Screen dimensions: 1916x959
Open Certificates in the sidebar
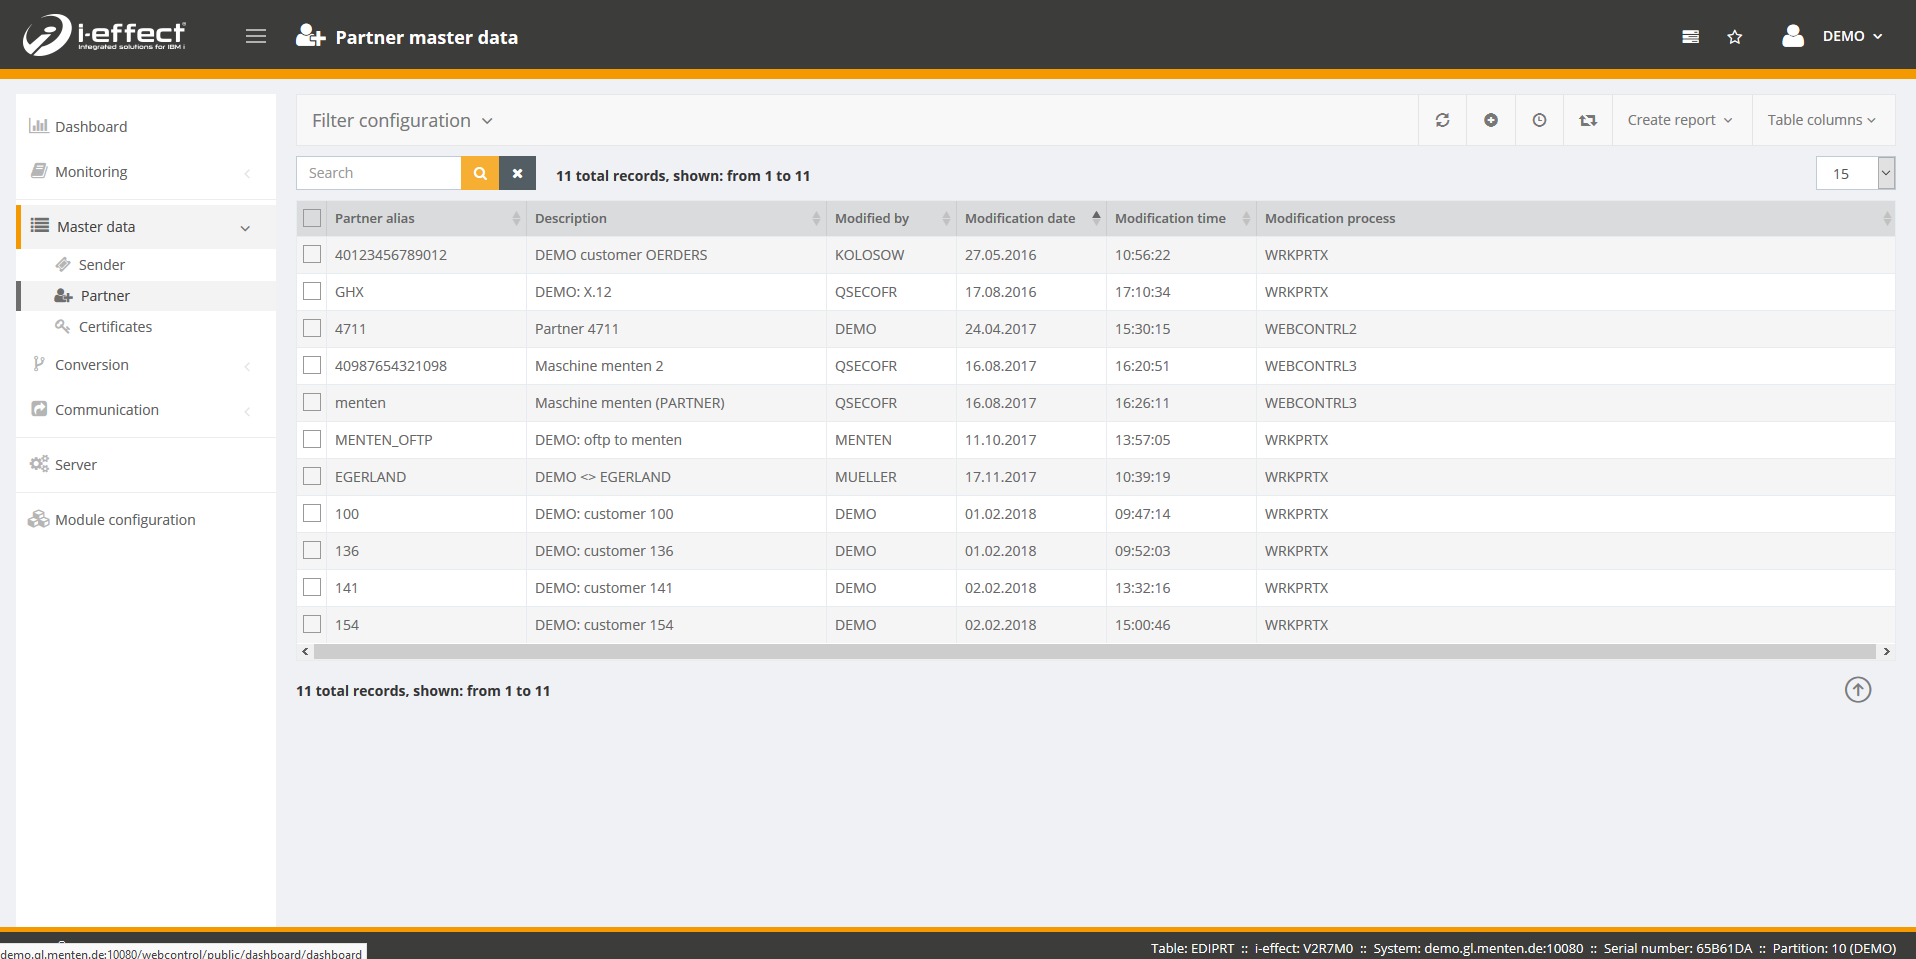click(x=115, y=327)
